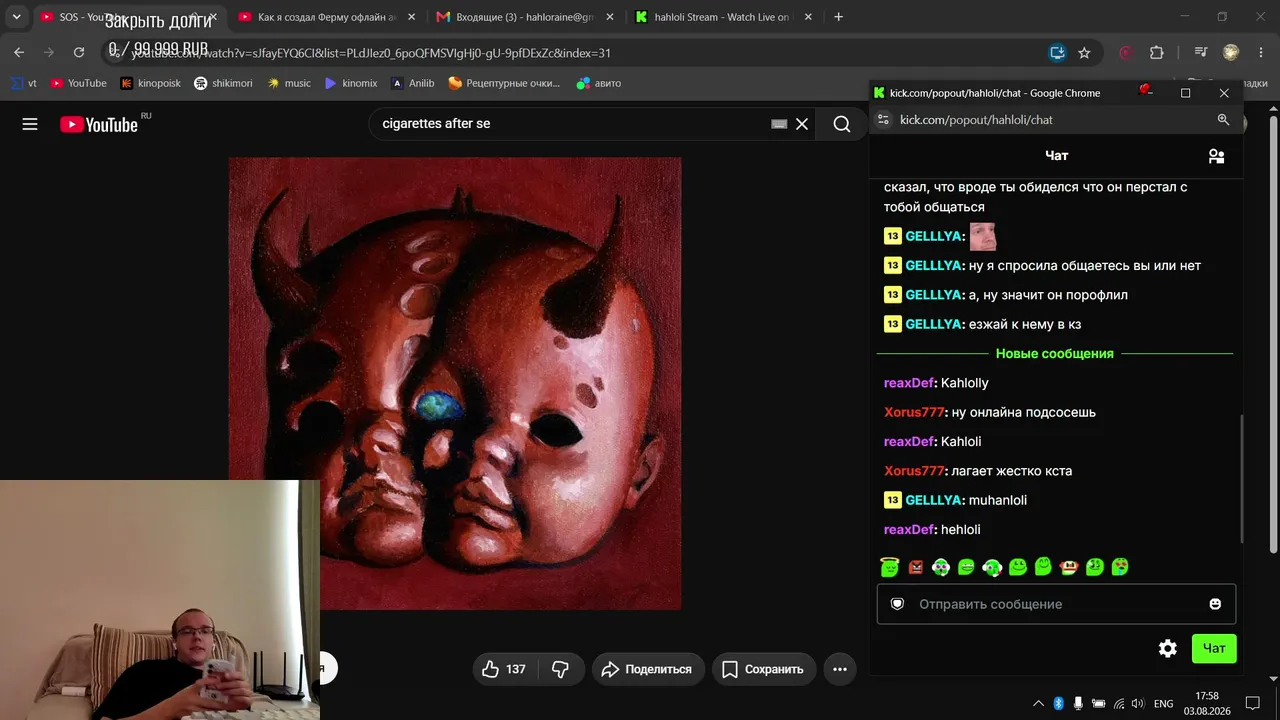Open the vt bookmark

coord(24,84)
